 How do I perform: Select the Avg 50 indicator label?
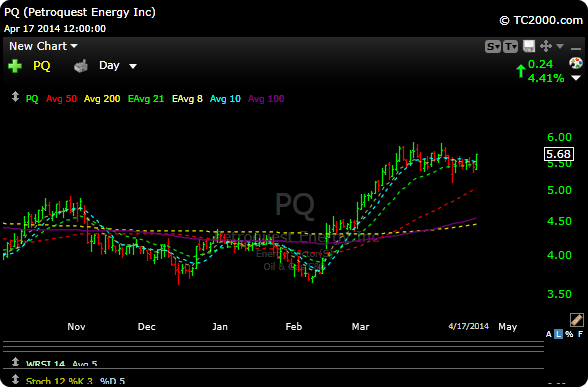tap(62, 99)
